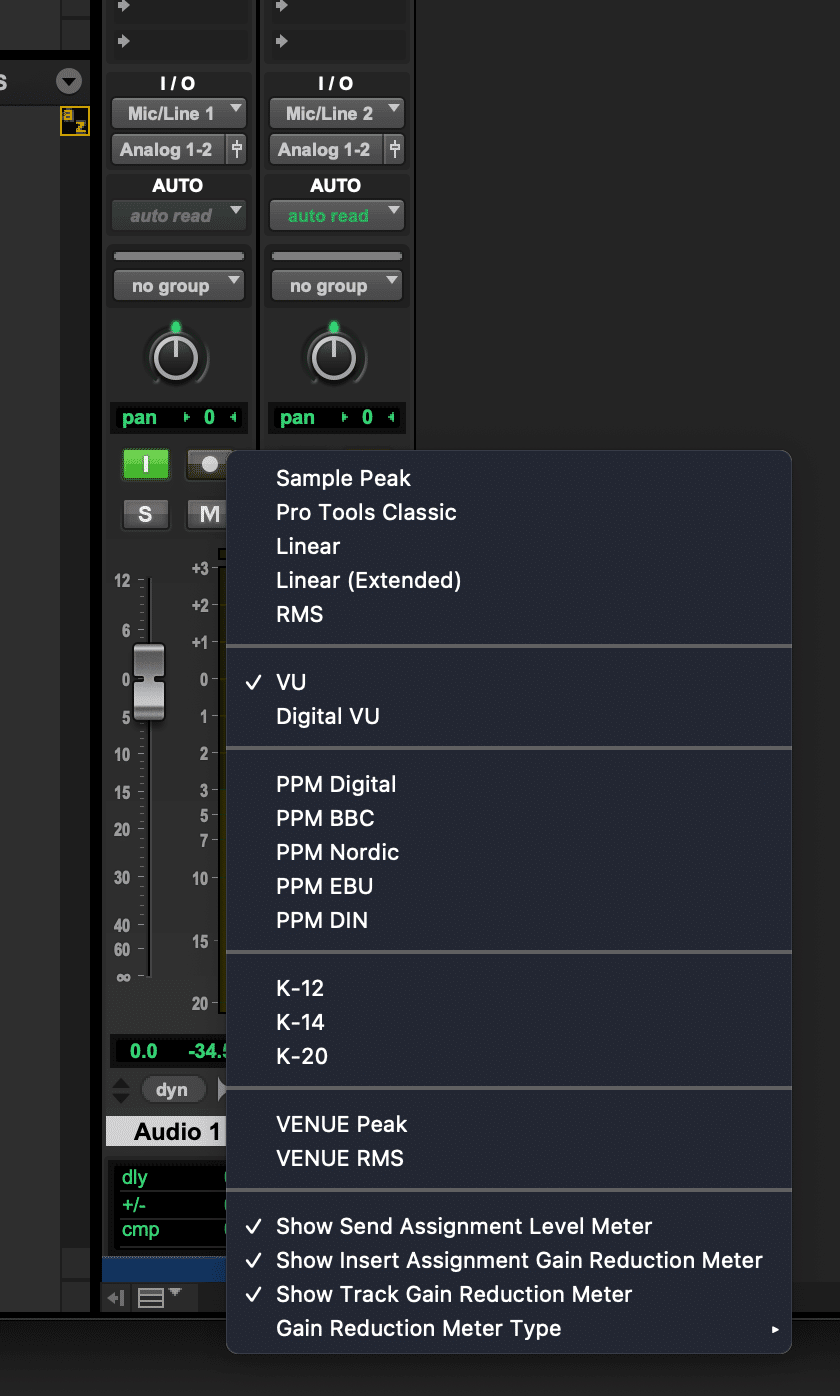Expand the first track's no group selector
Image resolution: width=840 pixels, height=1396 pixels.
pyautogui.click(x=178, y=286)
